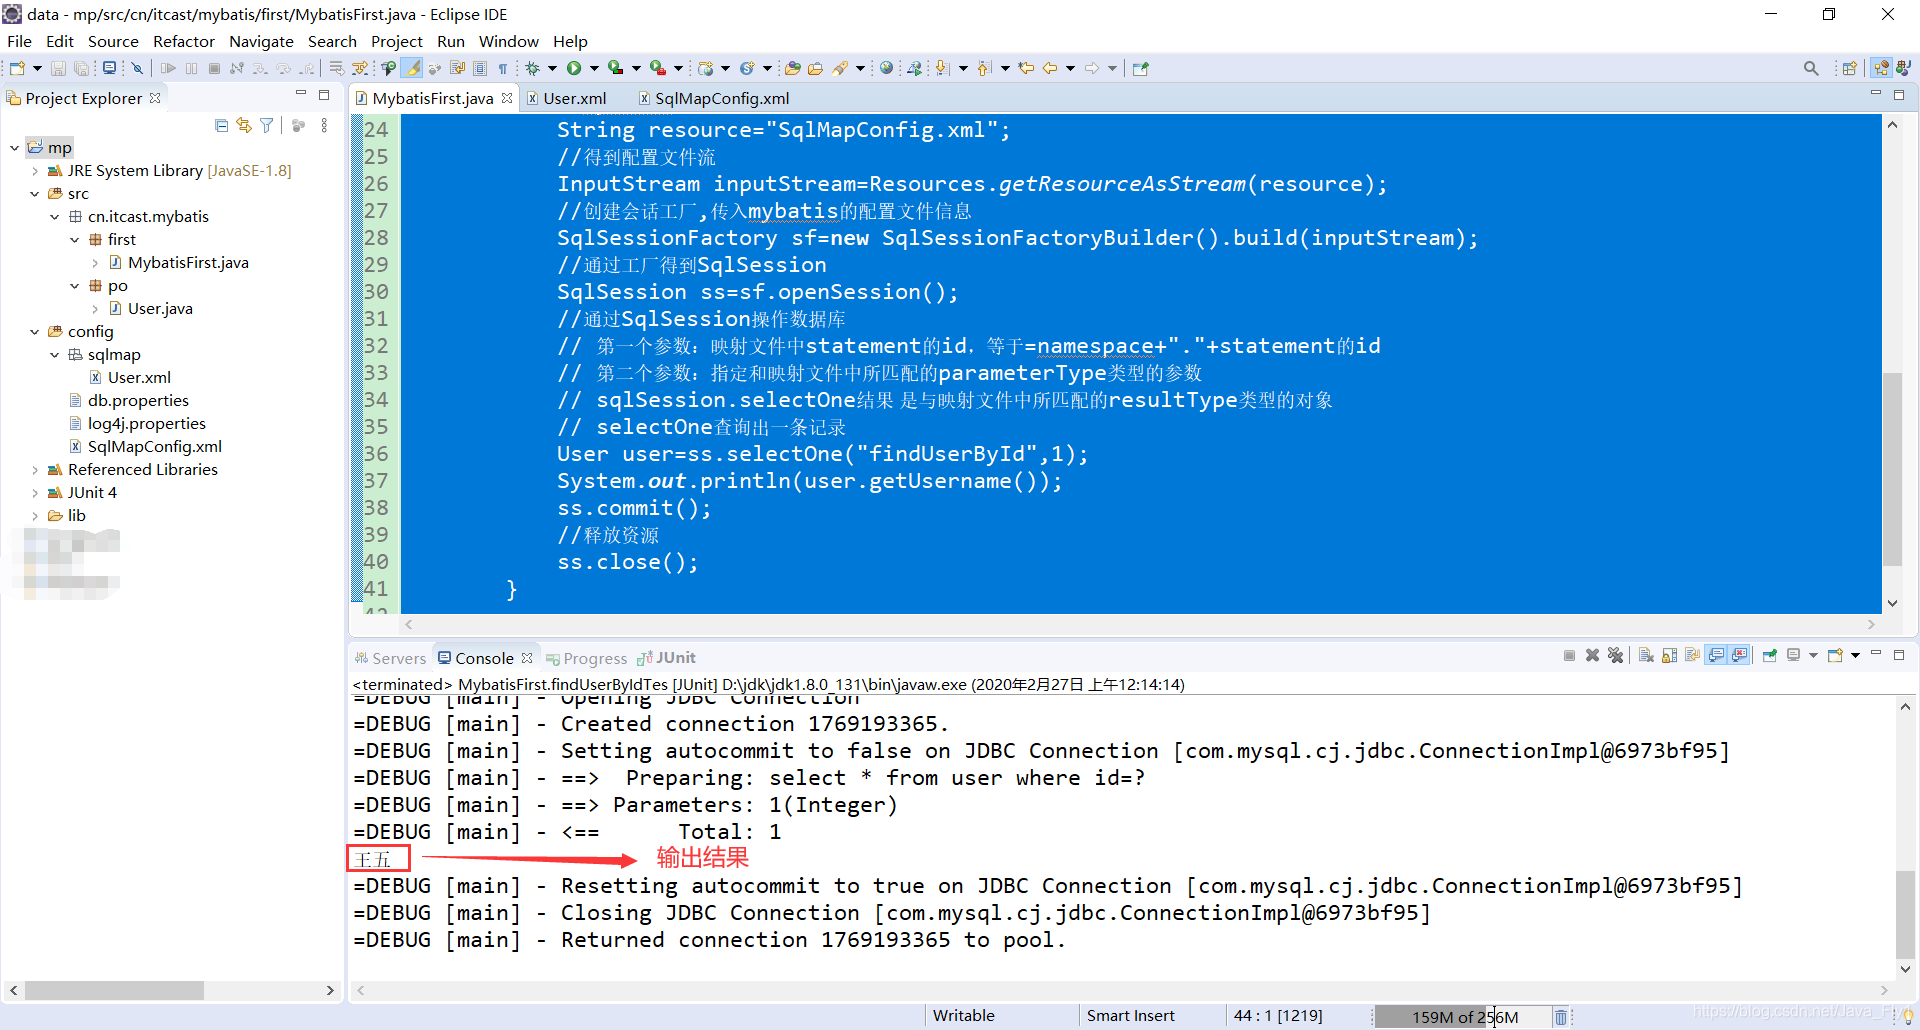
Task: Click the External Tools run icon
Action: pos(658,68)
